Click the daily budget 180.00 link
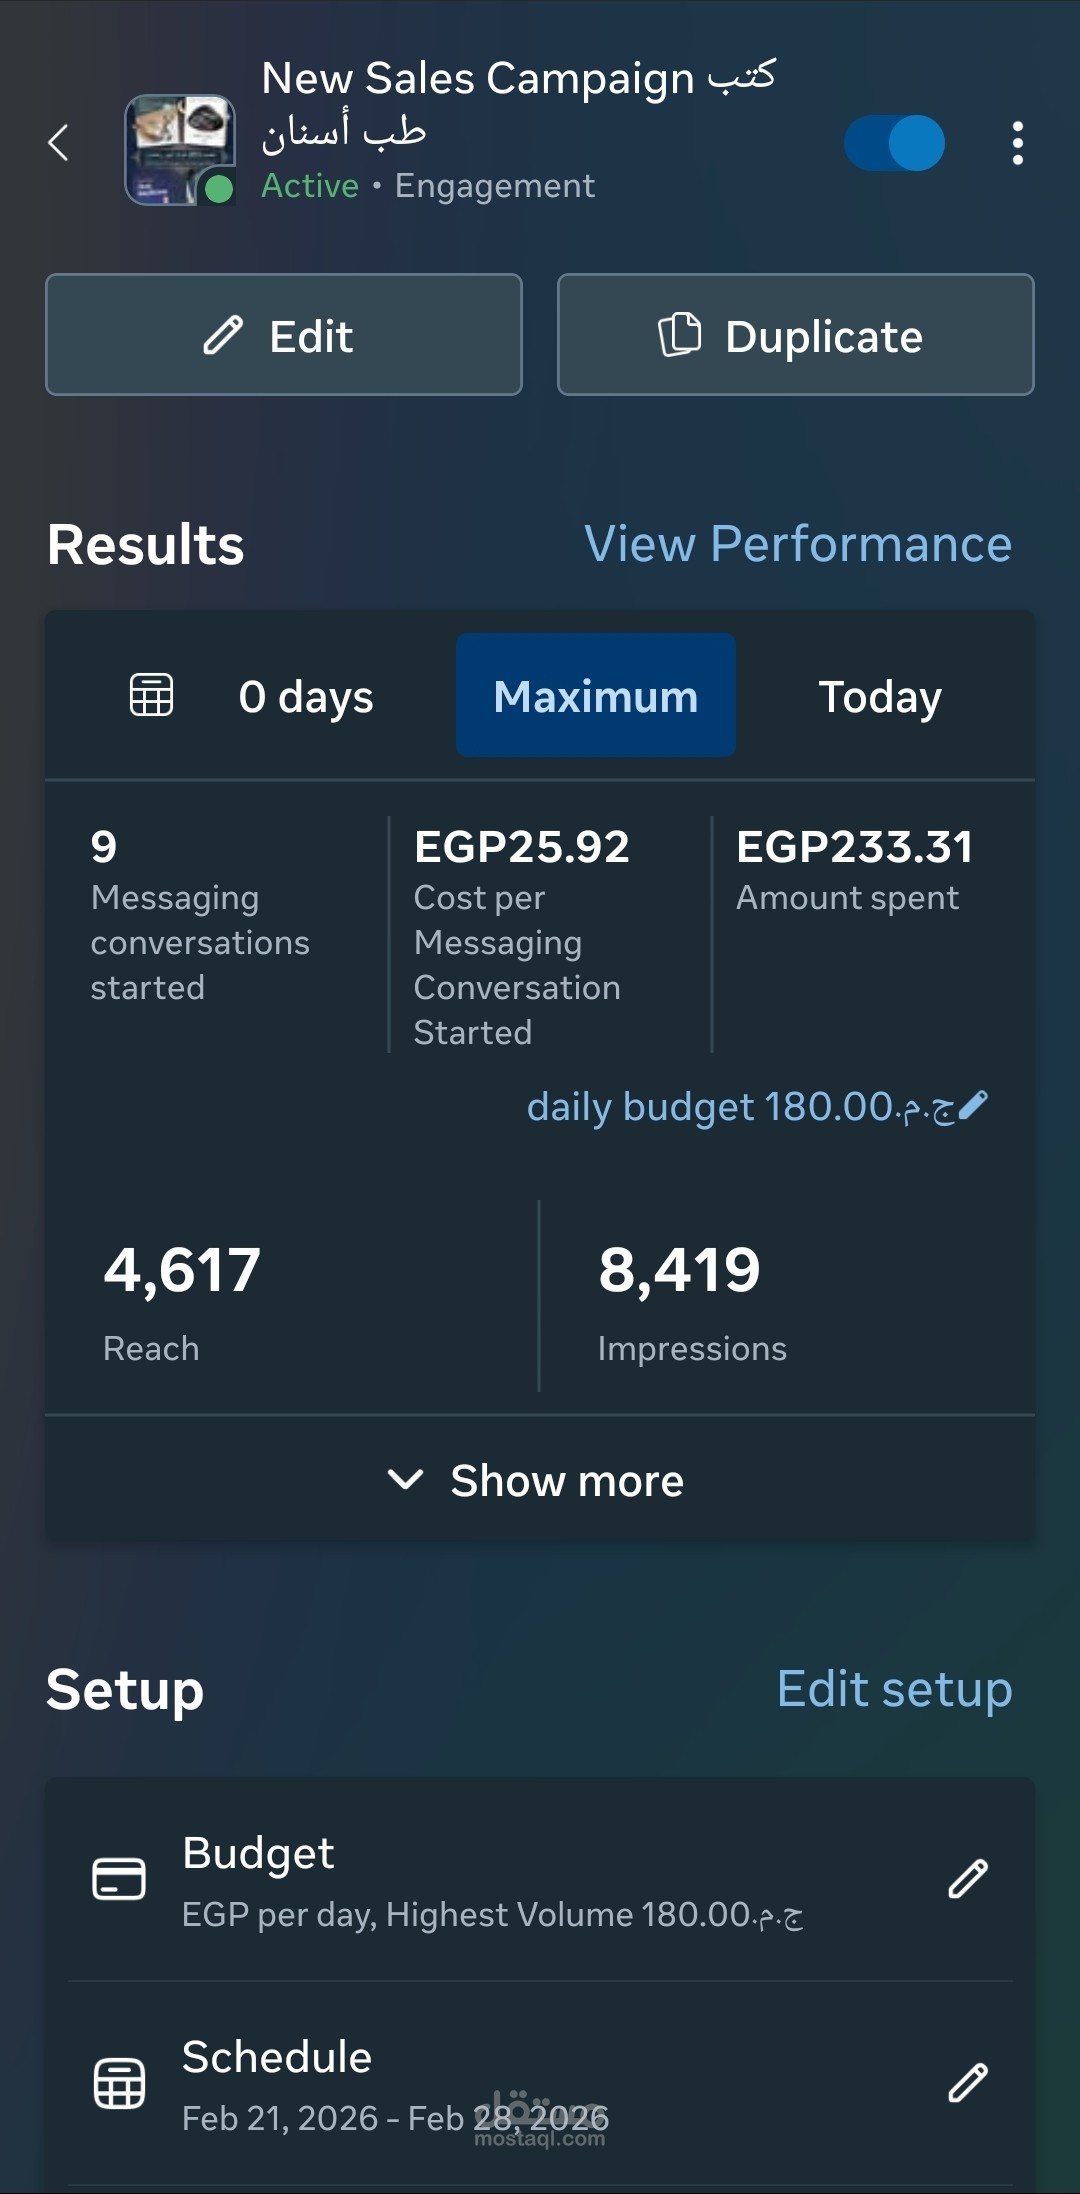Screen dimensions: 1080x2194 pyautogui.click(x=740, y=1107)
